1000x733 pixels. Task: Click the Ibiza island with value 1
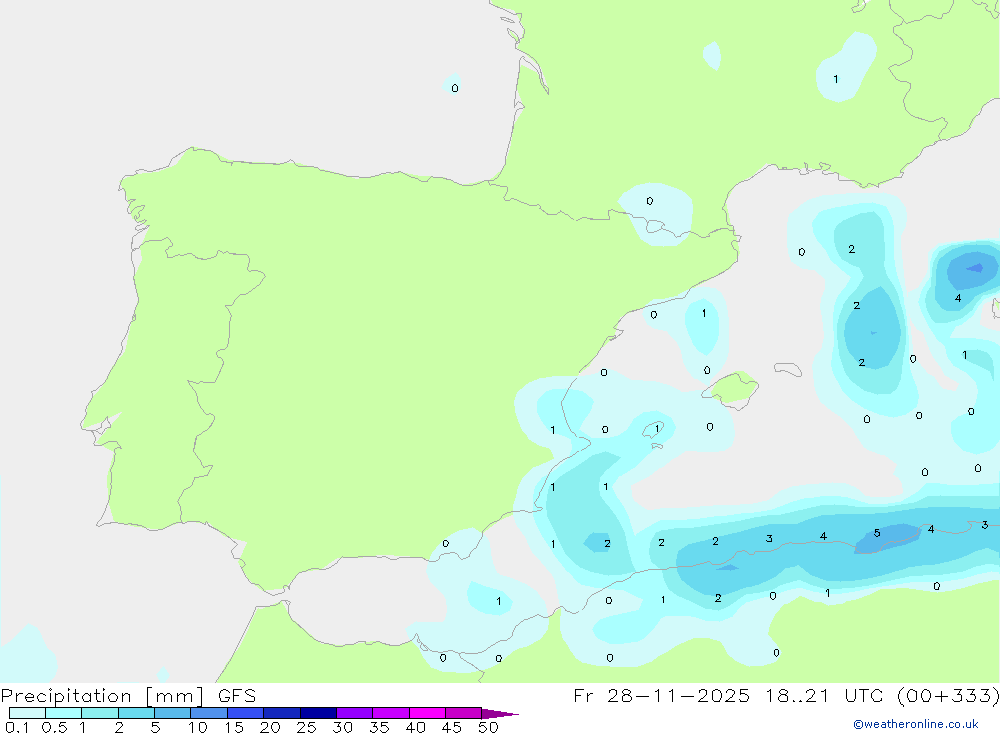(x=653, y=429)
